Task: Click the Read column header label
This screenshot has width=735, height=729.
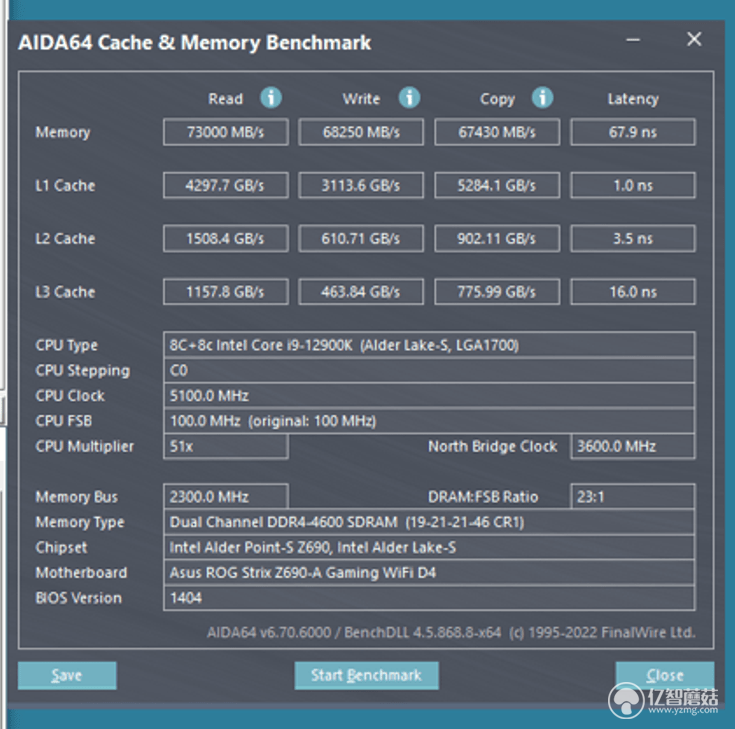Action: point(225,99)
